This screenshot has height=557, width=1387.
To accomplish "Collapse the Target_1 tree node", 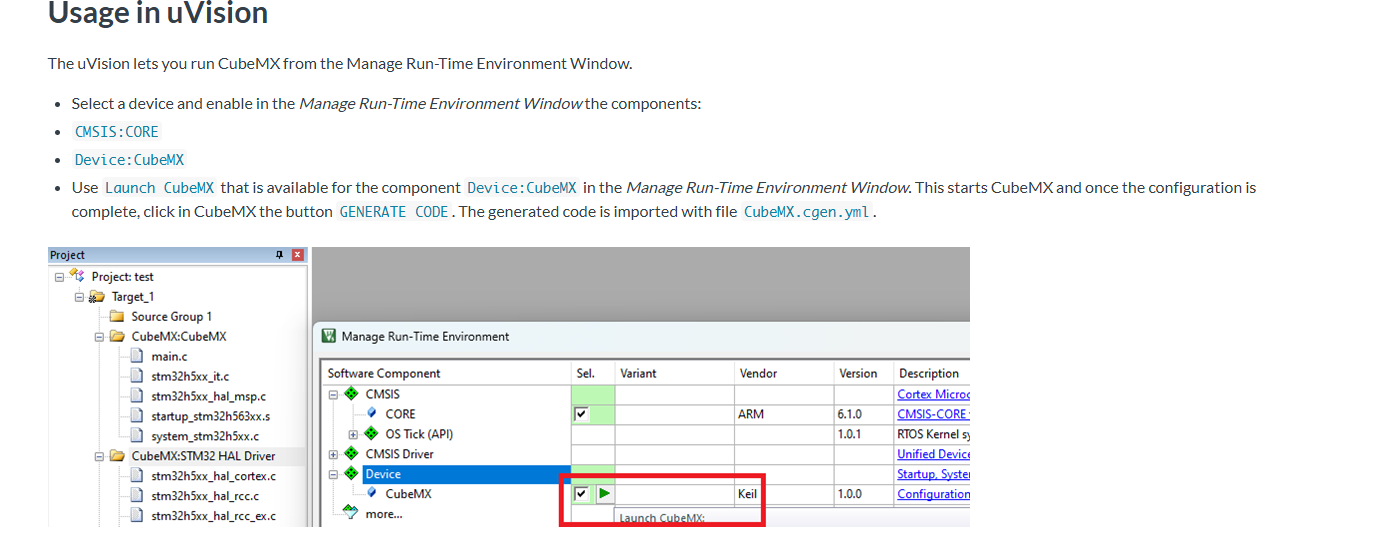I will pyautogui.click(x=80, y=297).
